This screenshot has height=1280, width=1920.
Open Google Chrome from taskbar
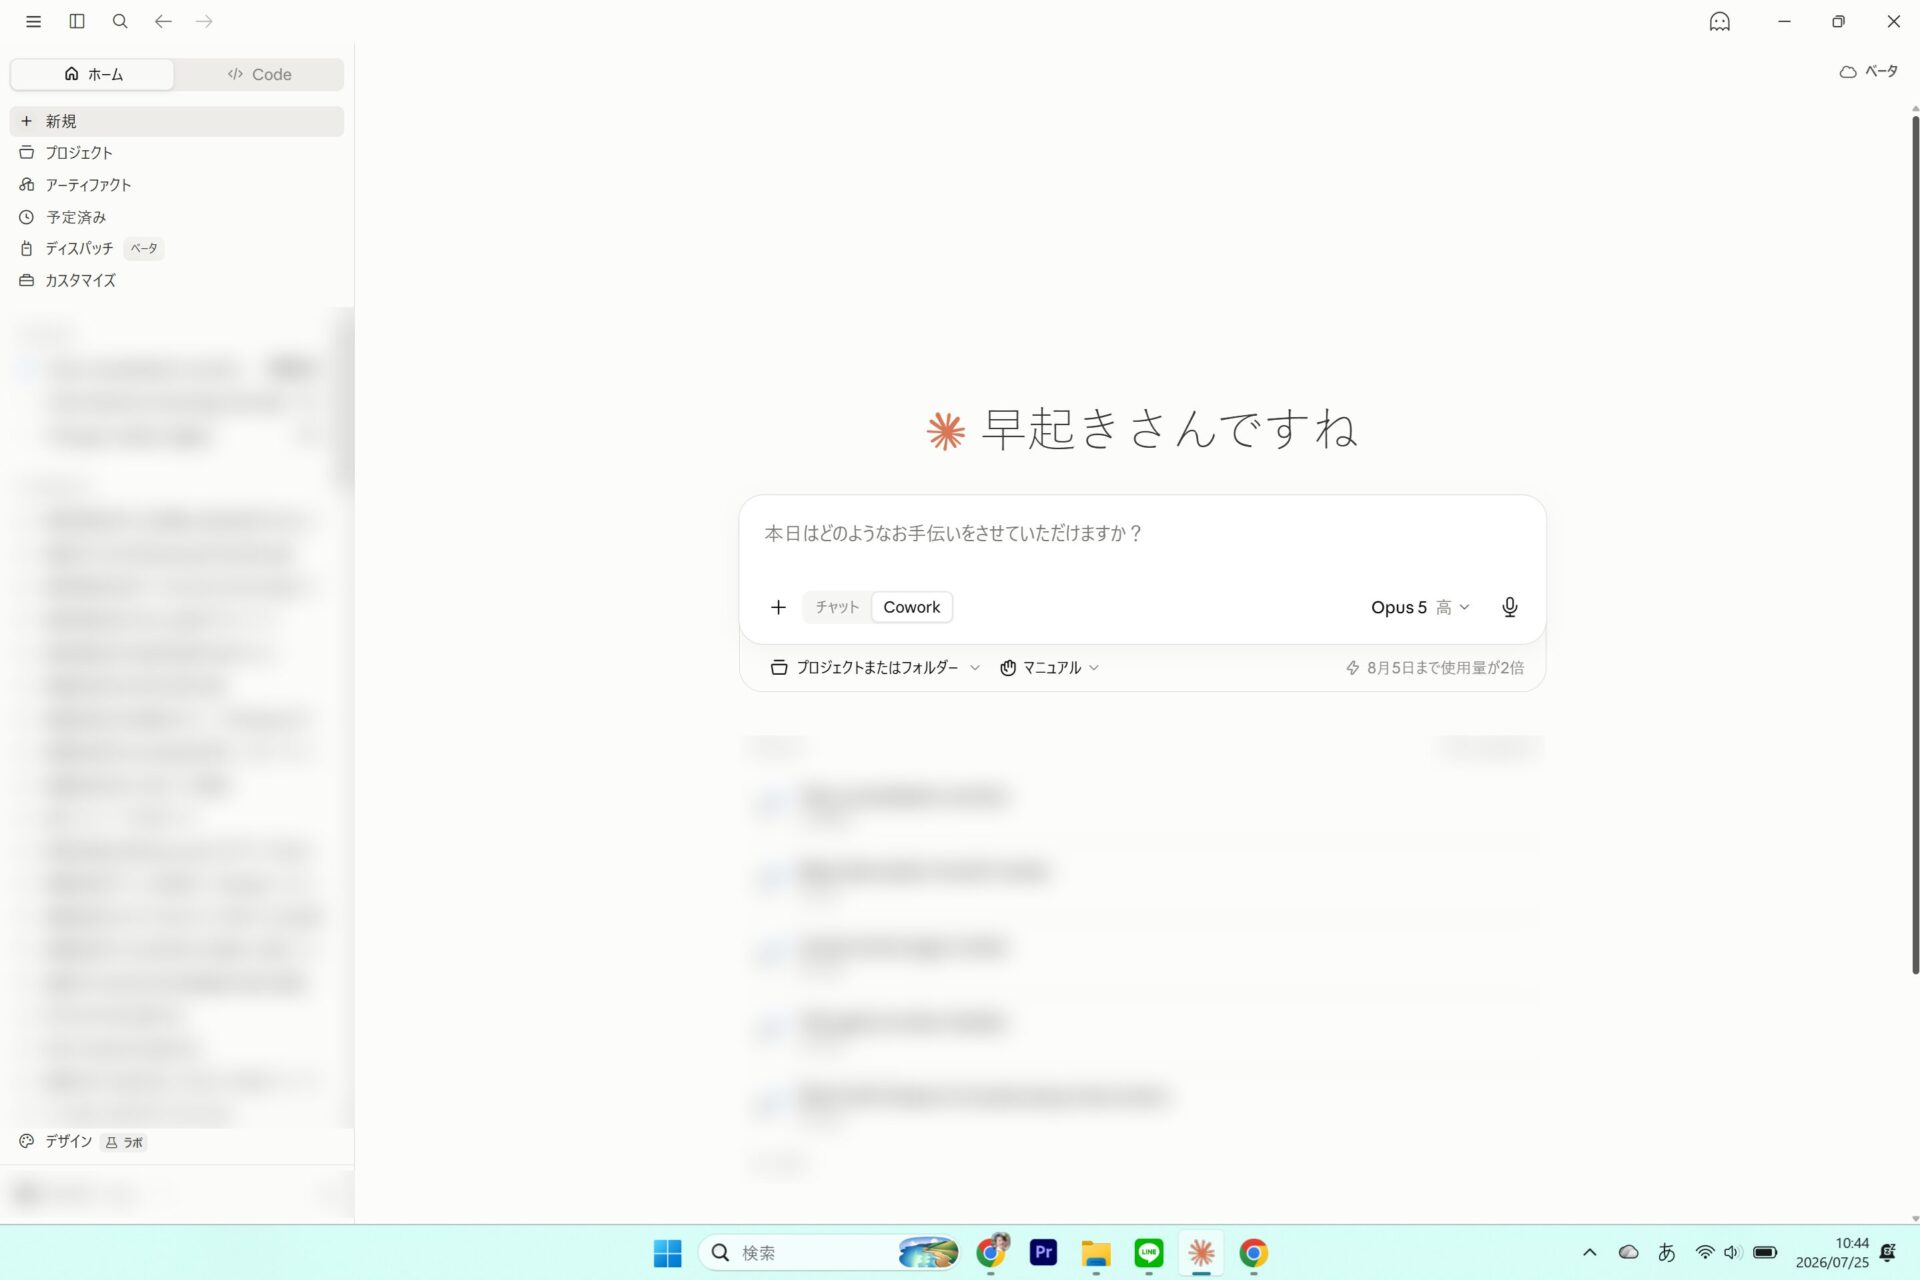[1254, 1253]
